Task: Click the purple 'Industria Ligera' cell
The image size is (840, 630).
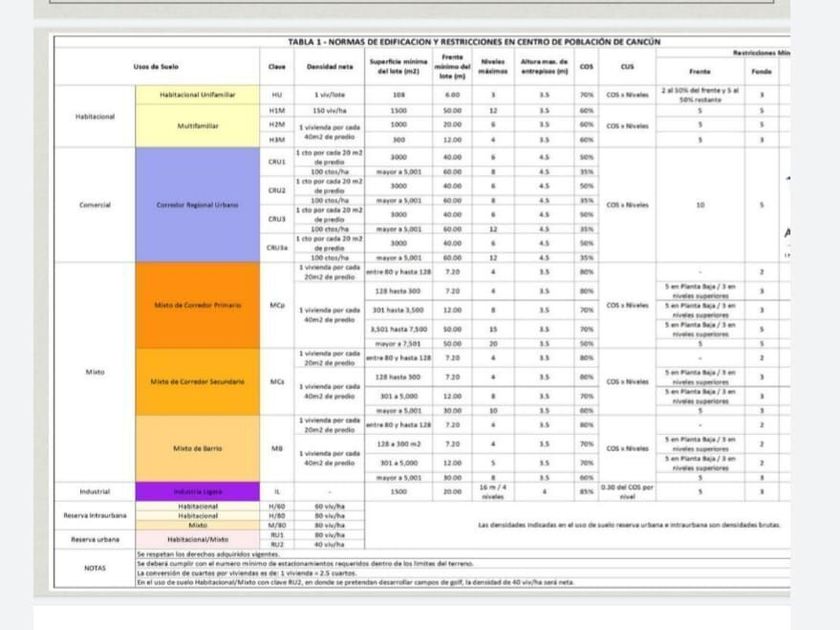Action: 198,491
